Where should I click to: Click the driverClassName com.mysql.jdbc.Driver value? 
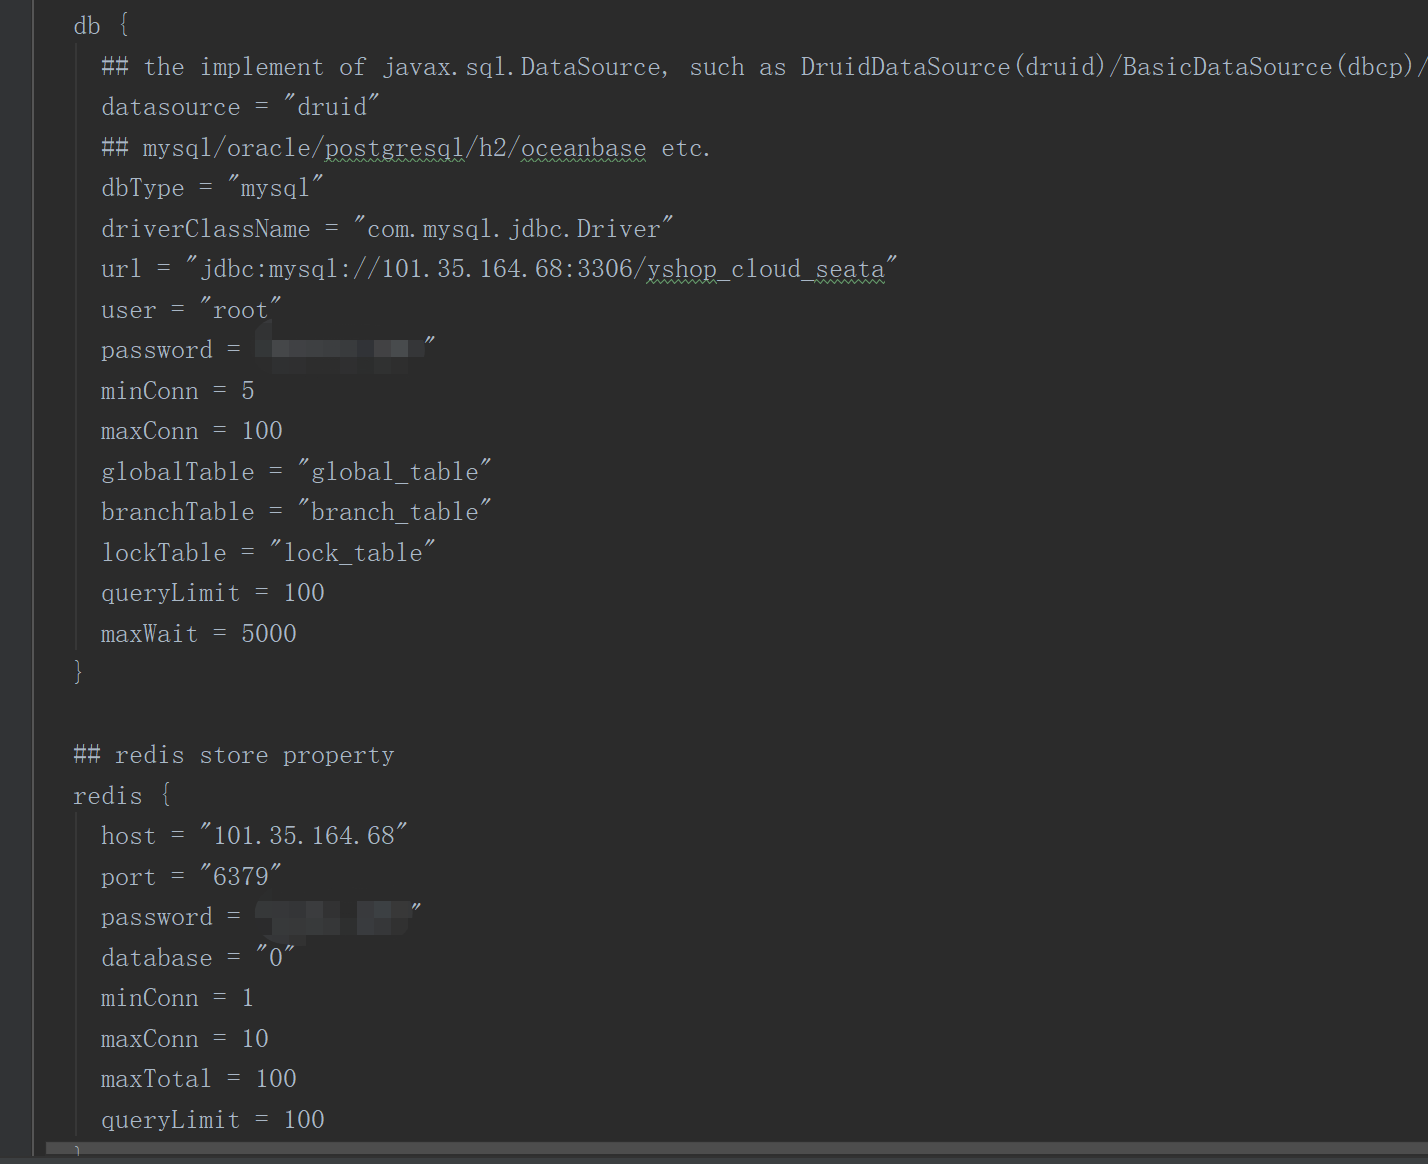coord(514,229)
